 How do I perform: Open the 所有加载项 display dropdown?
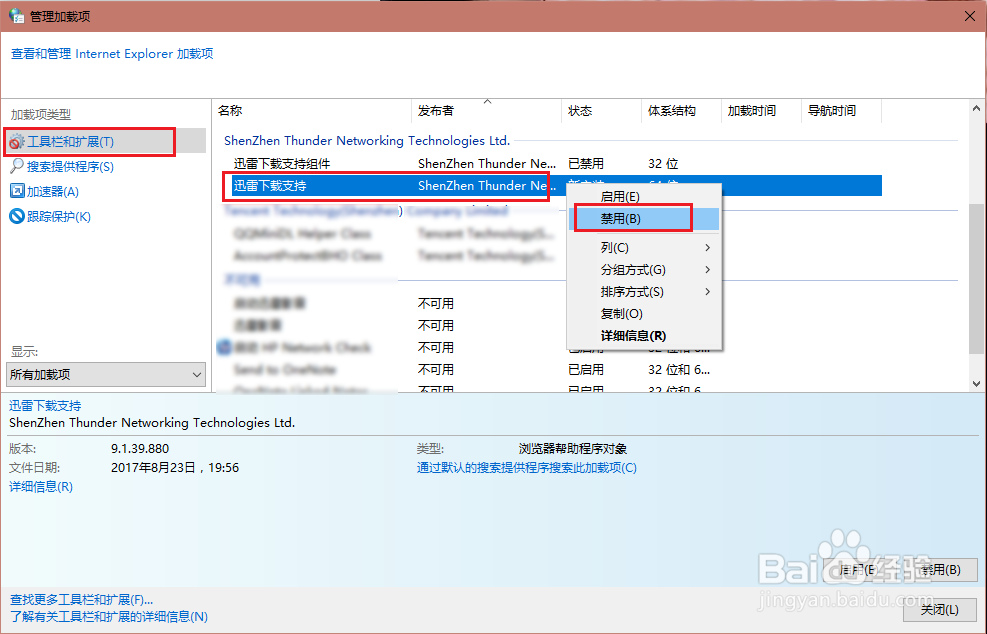106,375
